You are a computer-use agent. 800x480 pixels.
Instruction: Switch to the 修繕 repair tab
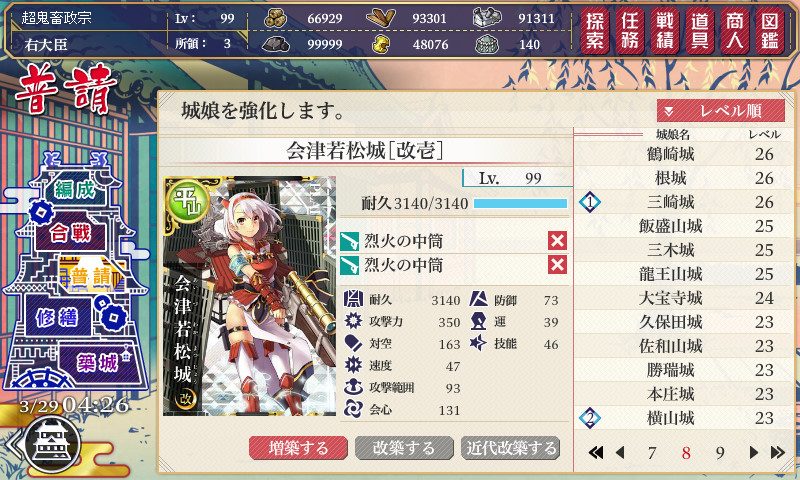(x=57, y=317)
